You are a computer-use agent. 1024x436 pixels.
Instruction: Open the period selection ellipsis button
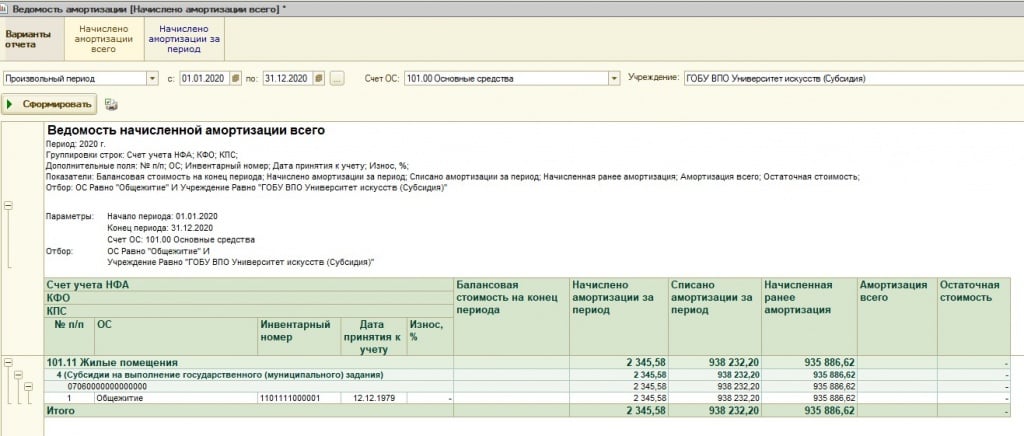click(x=337, y=78)
